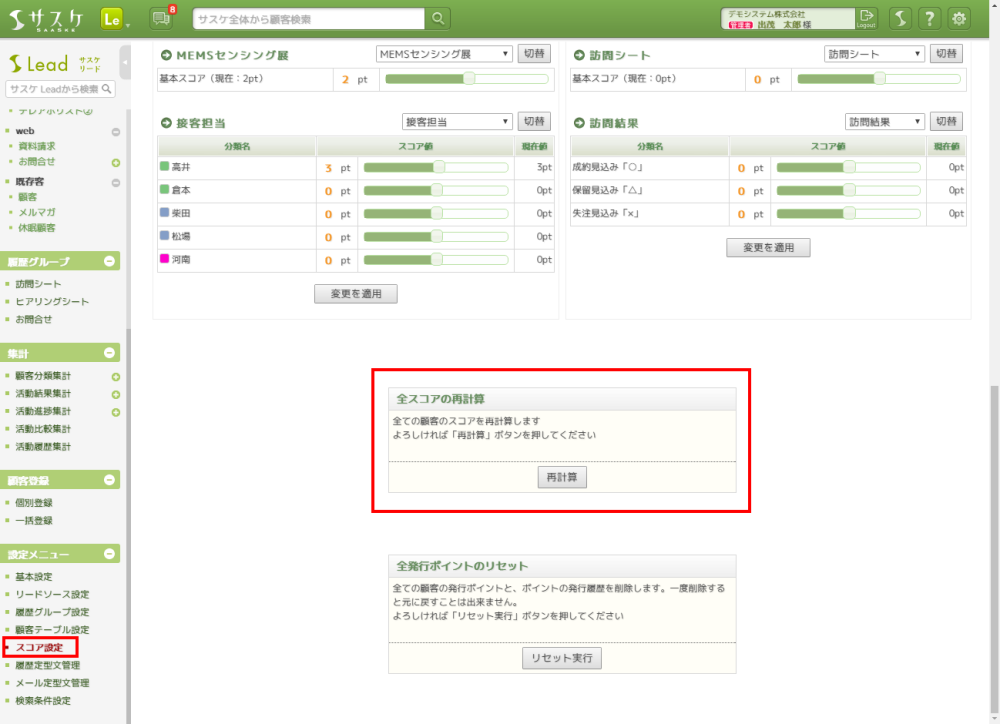Viewport: 1000px width, 724px height.
Task: Open the chat notifications icon with badge 8
Action: coord(162,18)
